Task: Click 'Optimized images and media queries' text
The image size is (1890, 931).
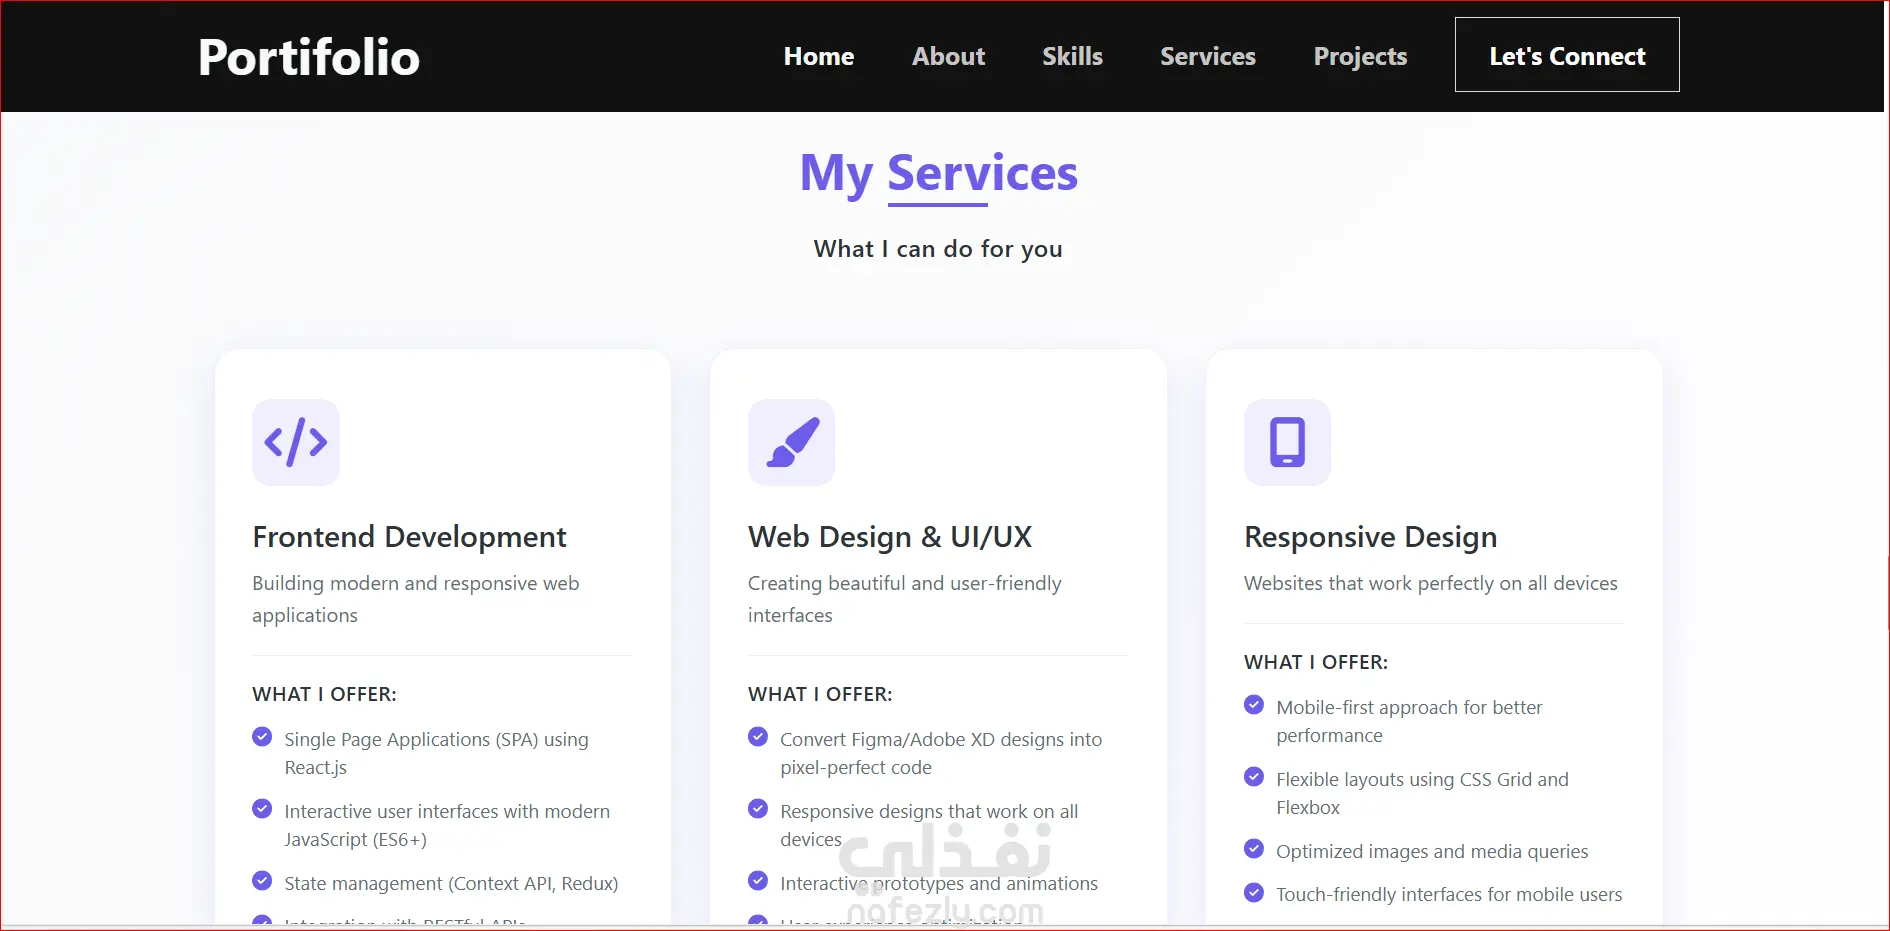Action: [1432, 852]
